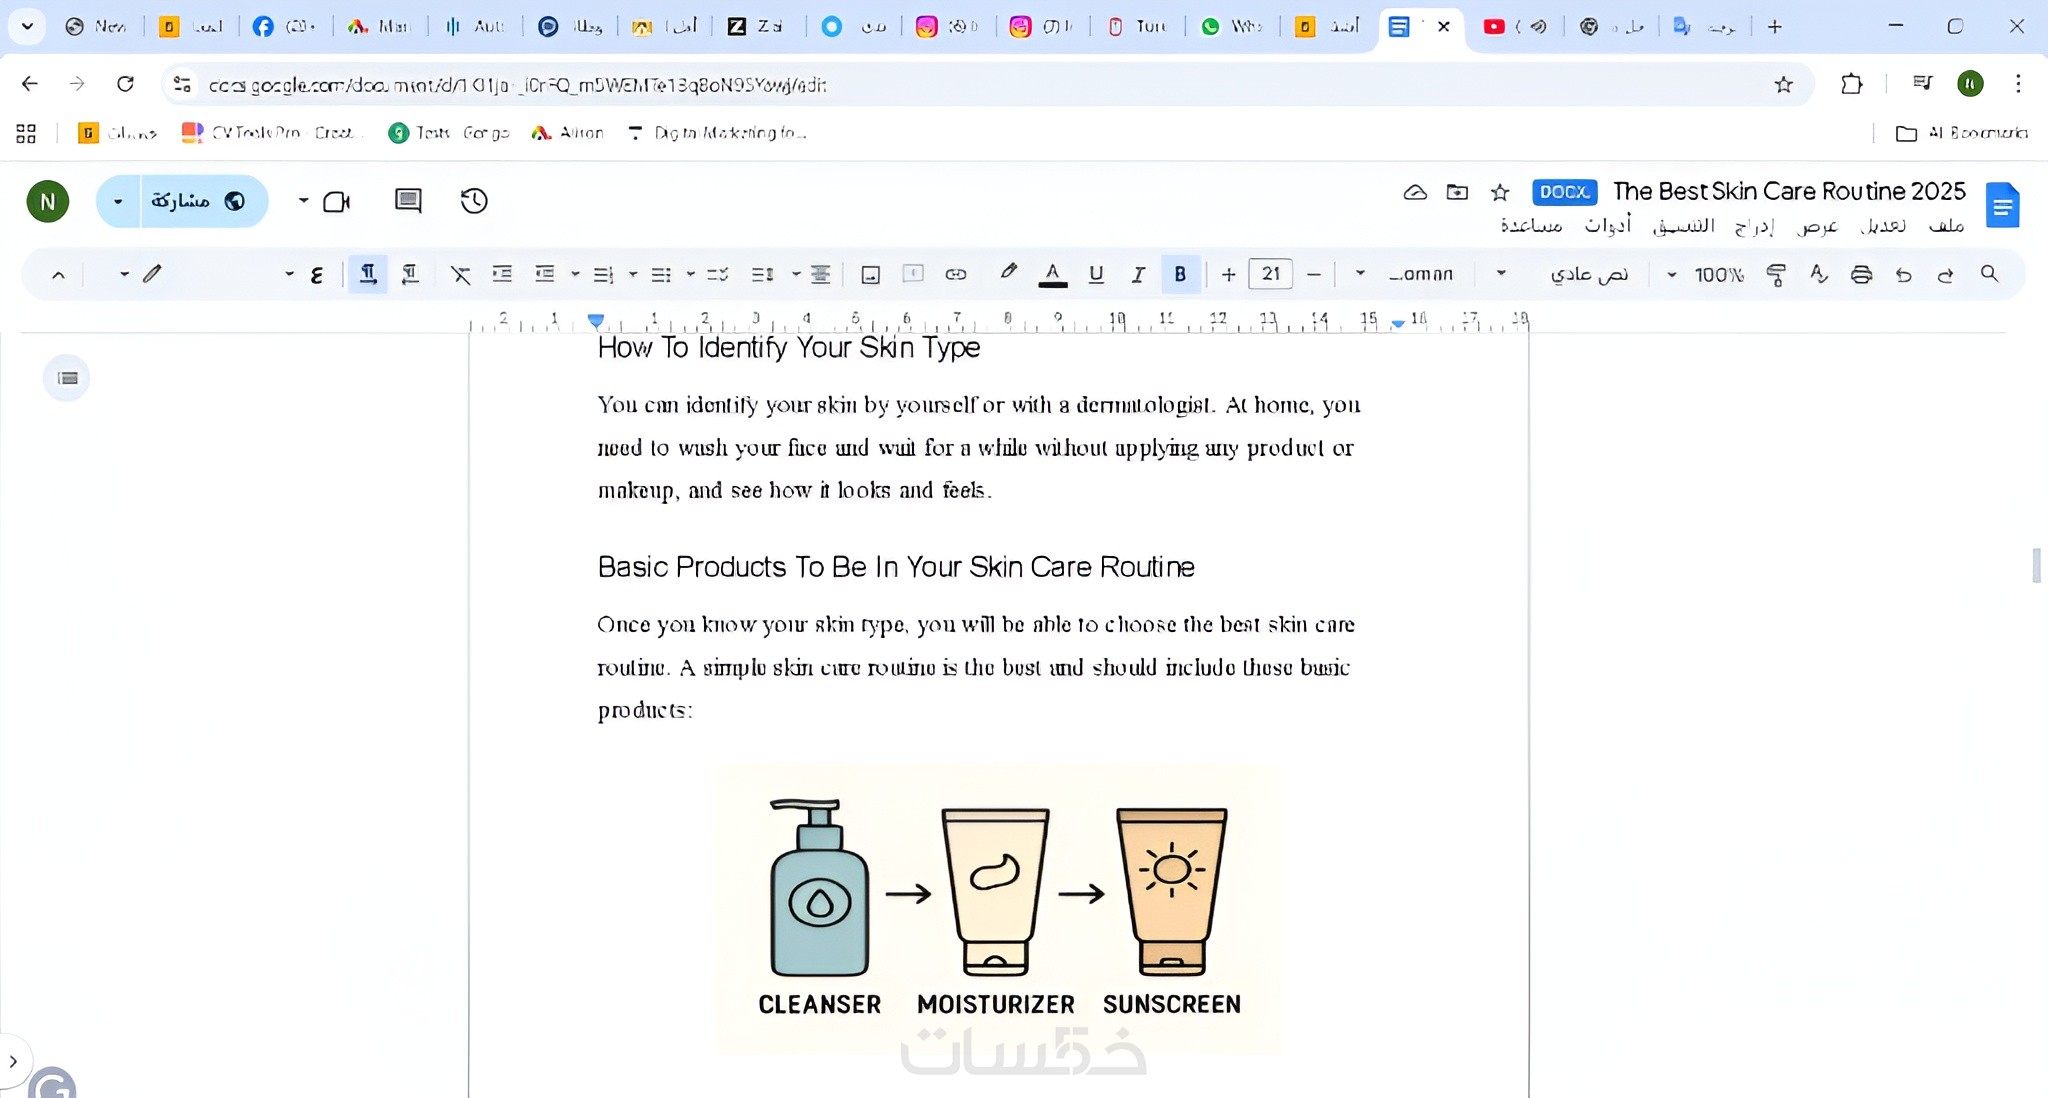Viewport: 2048px width, 1098px height.
Task: Open the text color picker
Action: coord(1052,274)
